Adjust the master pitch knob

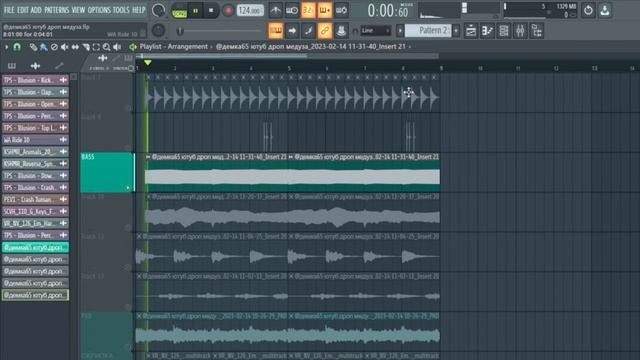[x=158, y=30]
